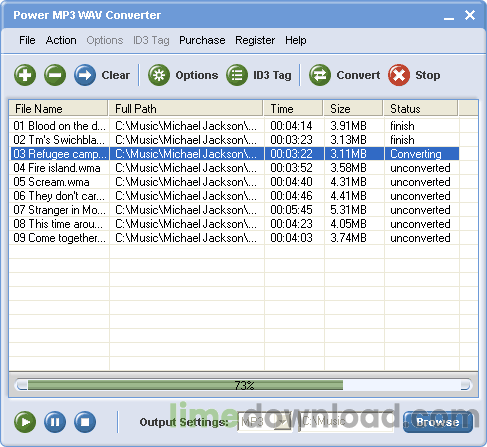Click the green Play playback button
487x447 pixels.
(x=25, y=422)
